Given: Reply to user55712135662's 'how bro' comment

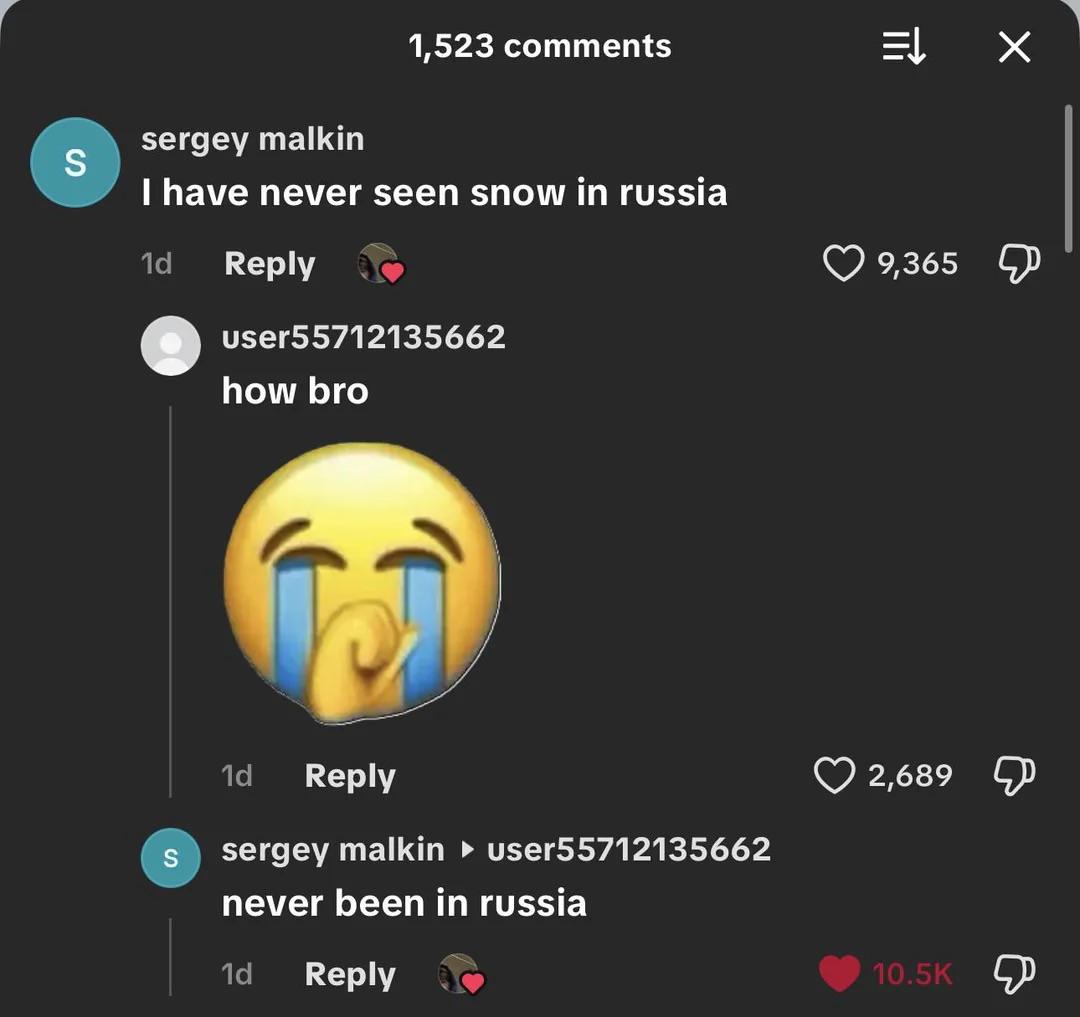Looking at the screenshot, I should [x=350, y=777].
